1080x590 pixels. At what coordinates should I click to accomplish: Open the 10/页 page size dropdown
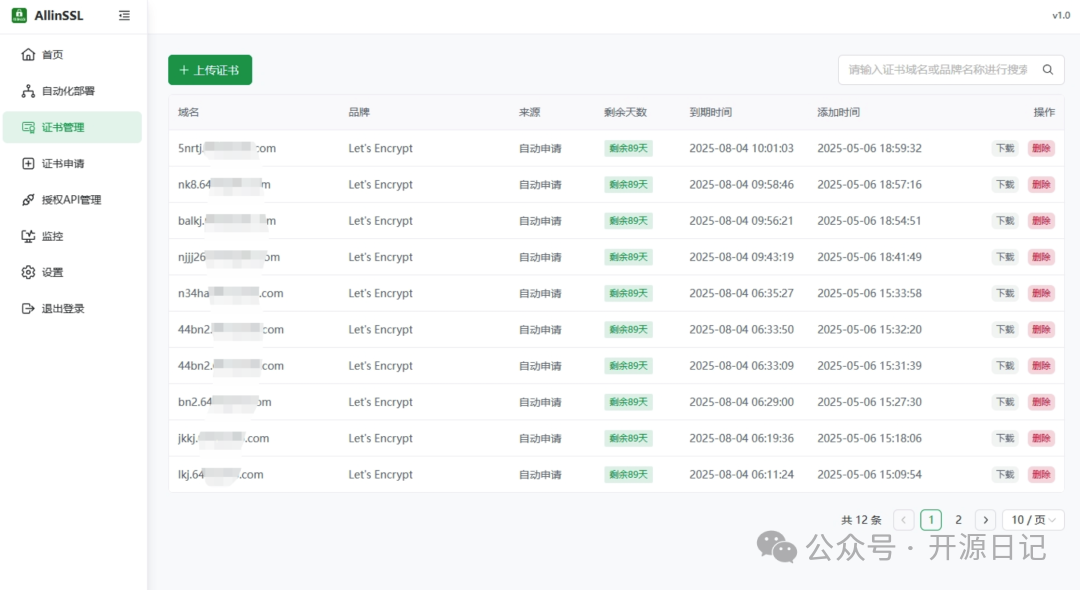click(x=1033, y=520)
